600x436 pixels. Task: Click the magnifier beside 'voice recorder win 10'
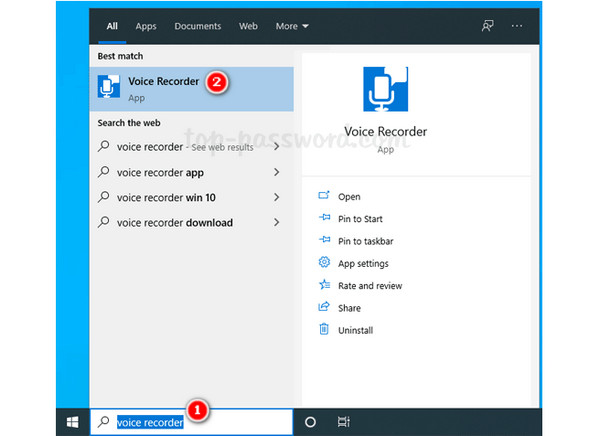(104, 197)
